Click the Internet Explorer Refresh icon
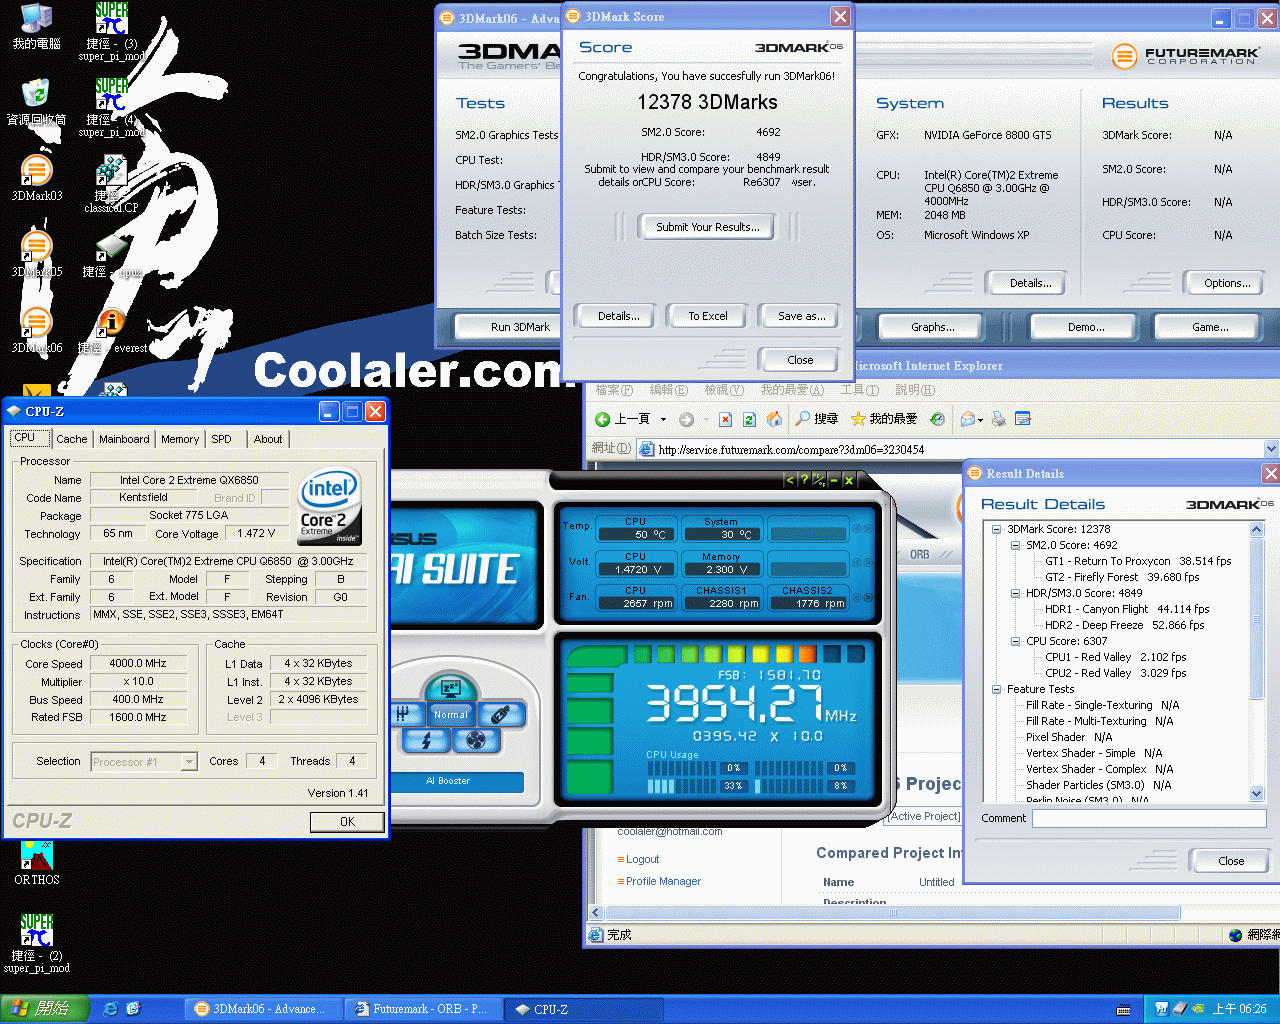The image size is (1280, 1024). 749,419
